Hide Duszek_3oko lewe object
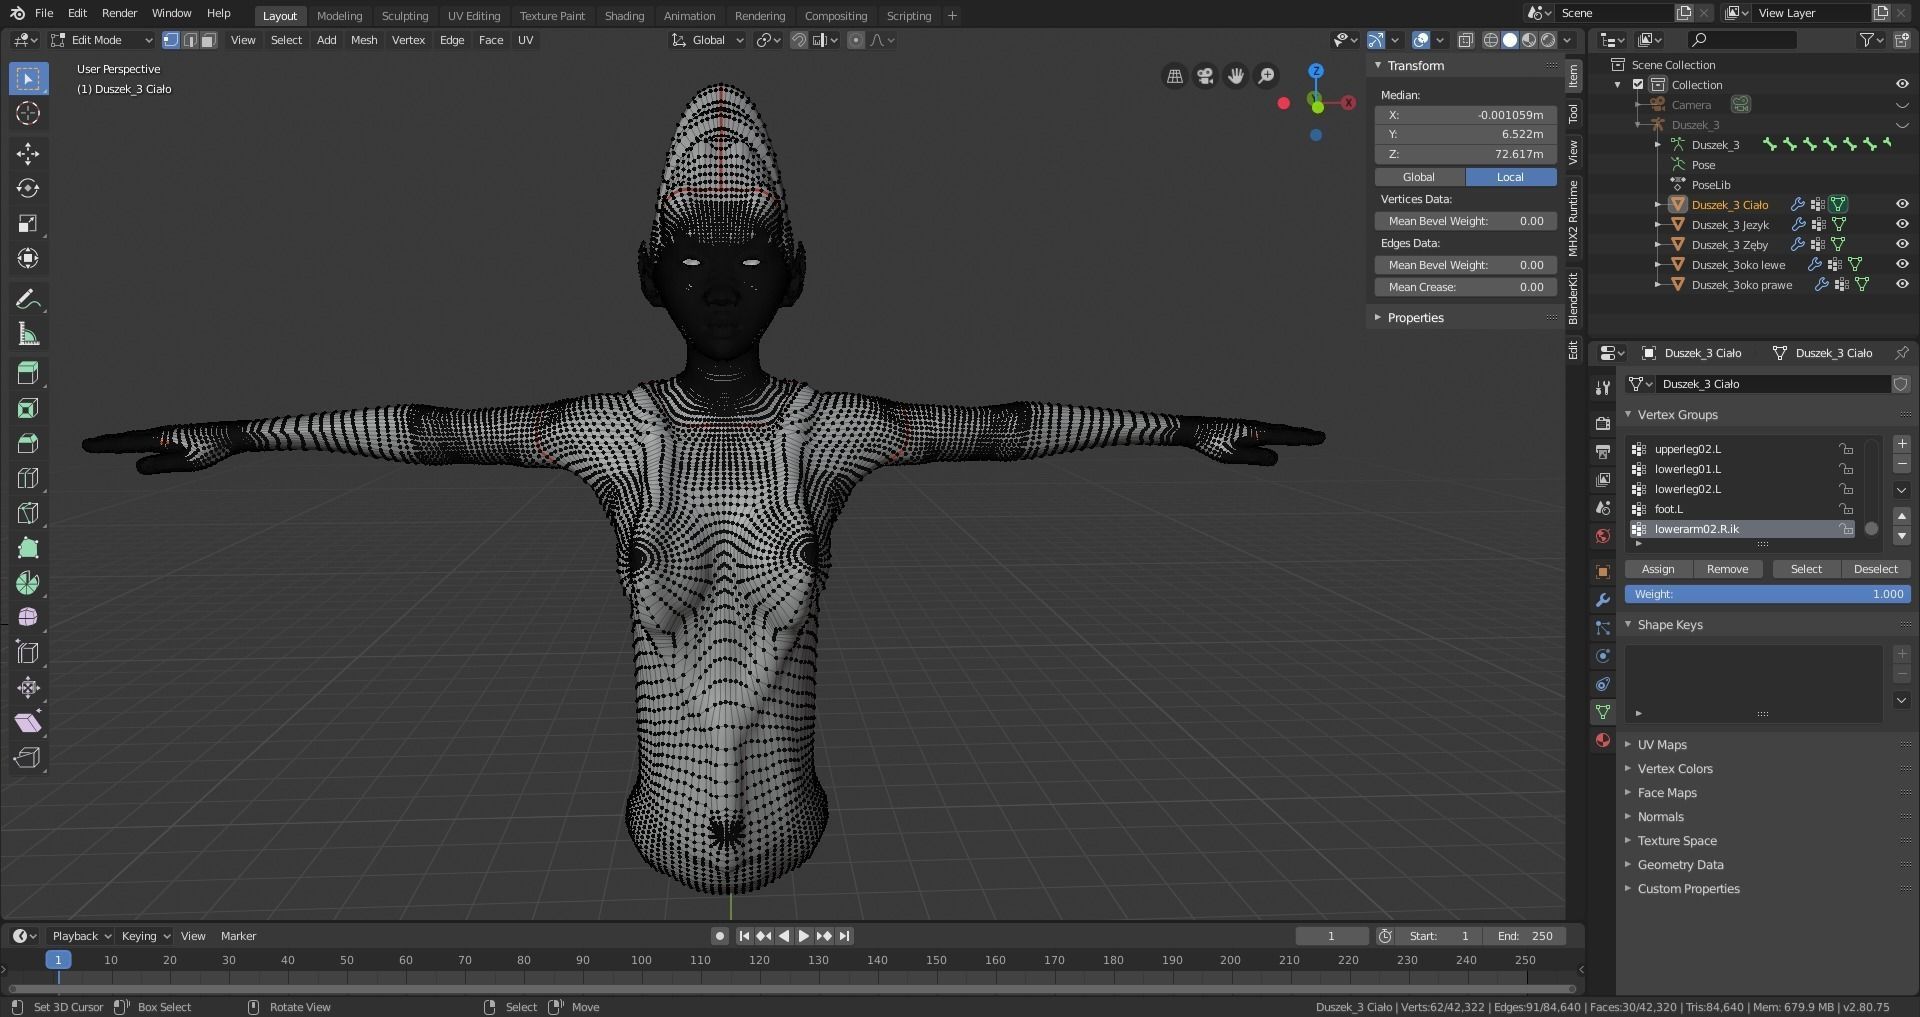1920x1017 pixels. click(1902, 264)
